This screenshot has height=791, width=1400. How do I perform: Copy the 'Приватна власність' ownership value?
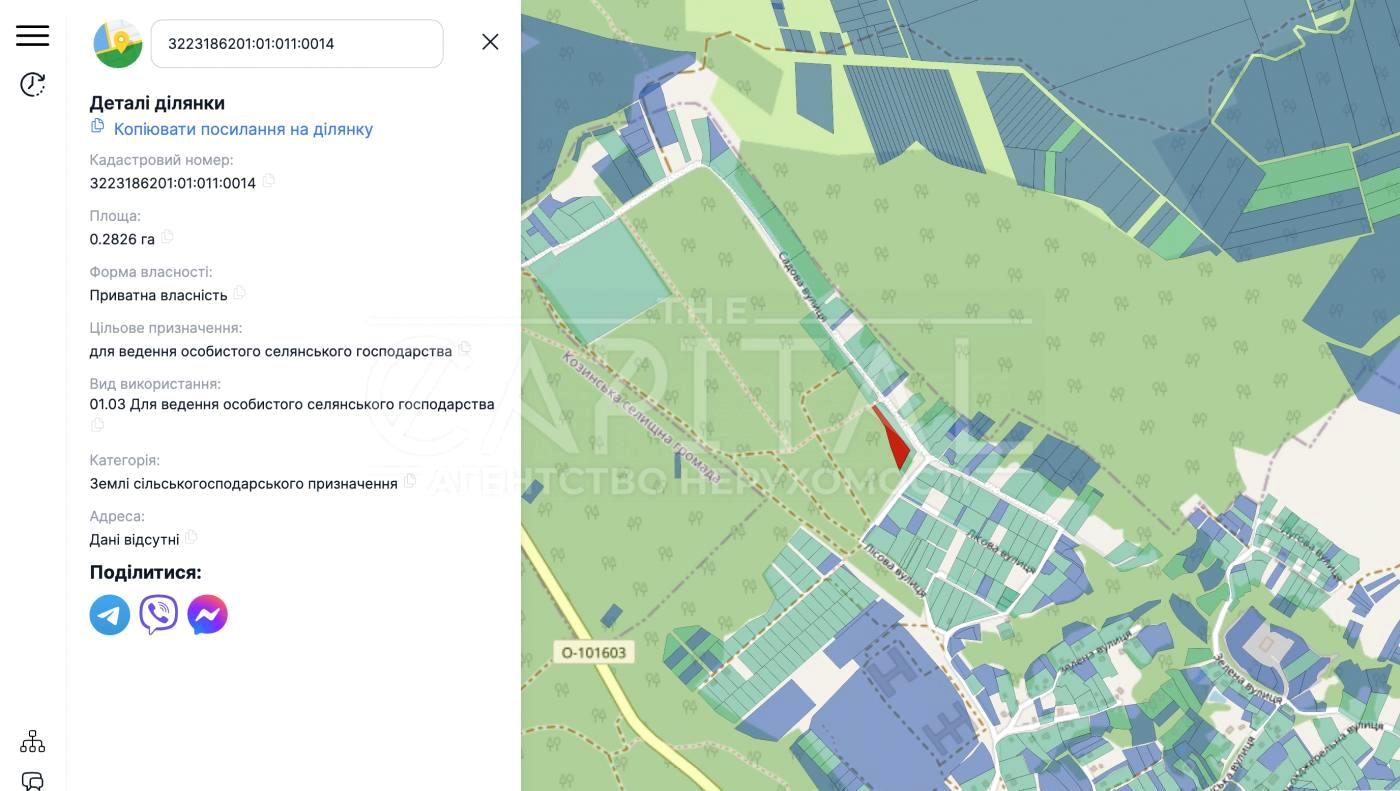pyautogui.click(x=240, y=294)
